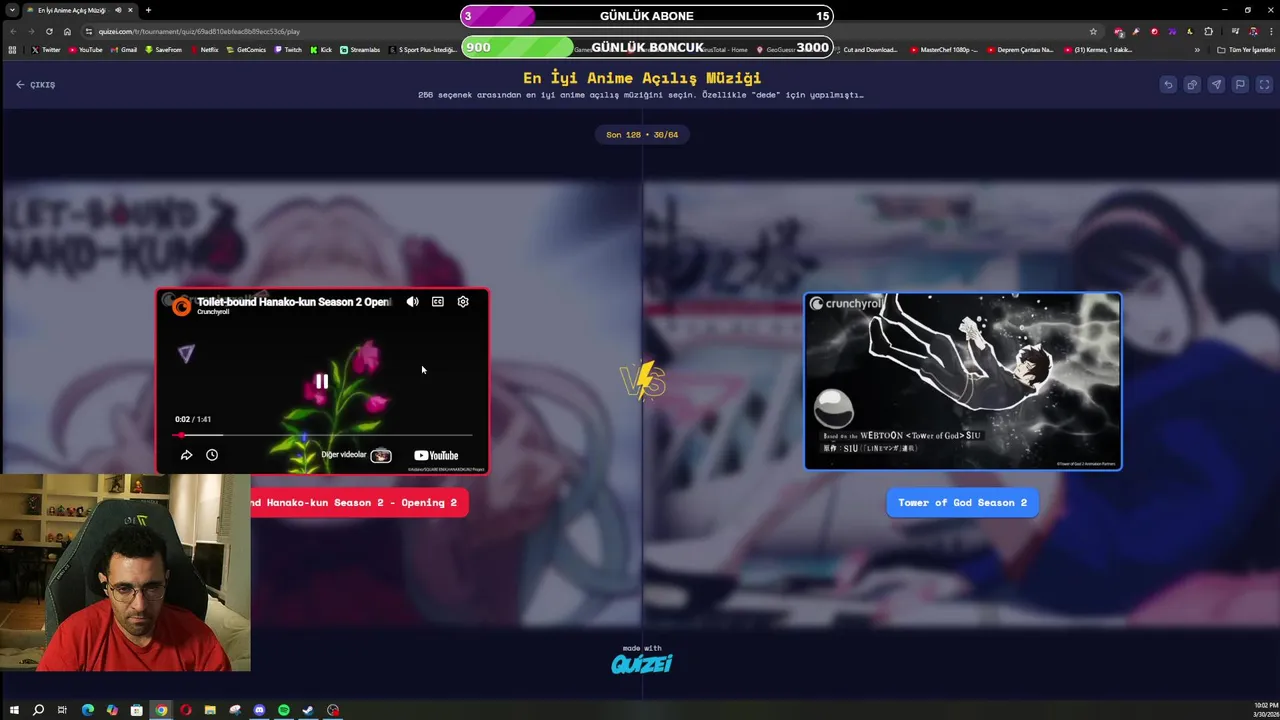Screen dimensions: 1280x720
Task: Open the GetComics bookmark
Action: 246,50
